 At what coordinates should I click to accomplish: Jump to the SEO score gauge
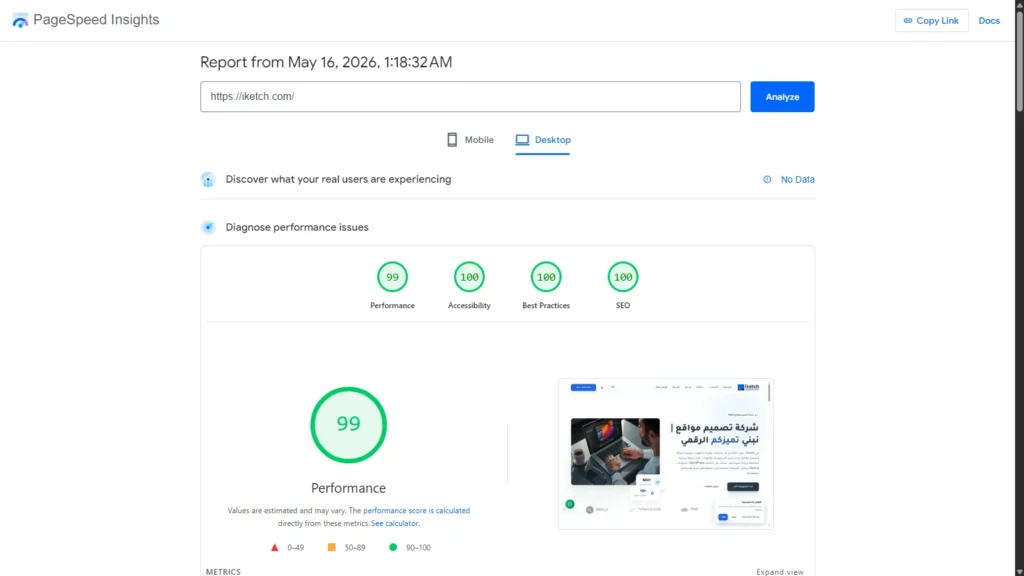coord(622,277)
